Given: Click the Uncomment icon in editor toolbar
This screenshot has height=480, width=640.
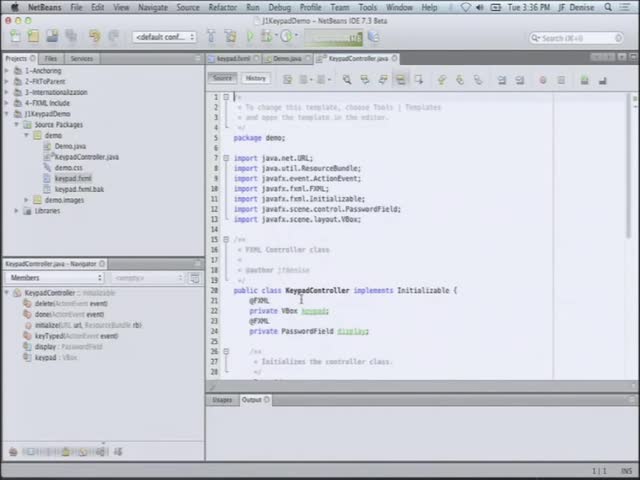Looking at the screenshot, I should 602,81.
